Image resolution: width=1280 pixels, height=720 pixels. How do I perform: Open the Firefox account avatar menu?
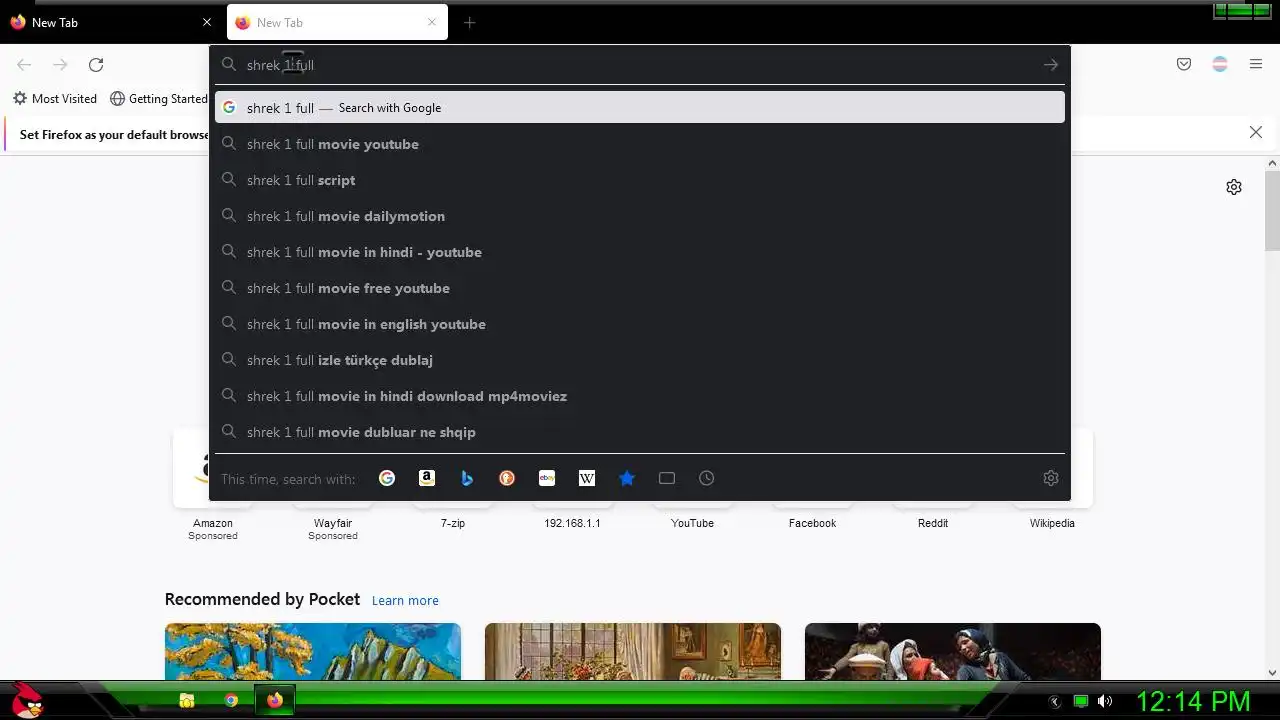click(1220, 64)
